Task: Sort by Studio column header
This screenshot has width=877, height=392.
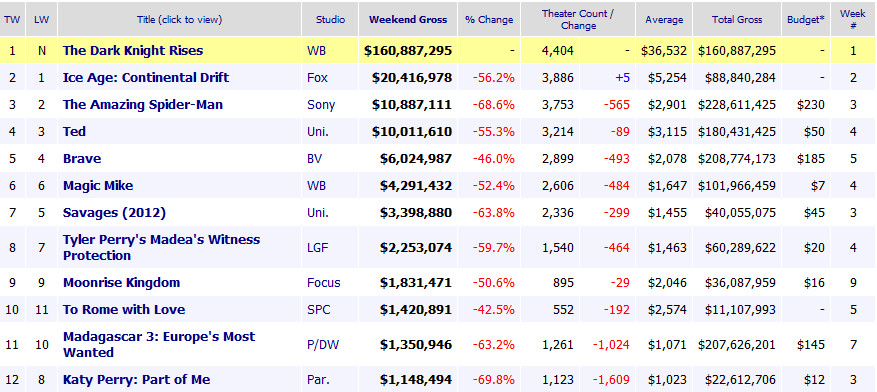Action: pyautogui.click(x=330, y=20)
